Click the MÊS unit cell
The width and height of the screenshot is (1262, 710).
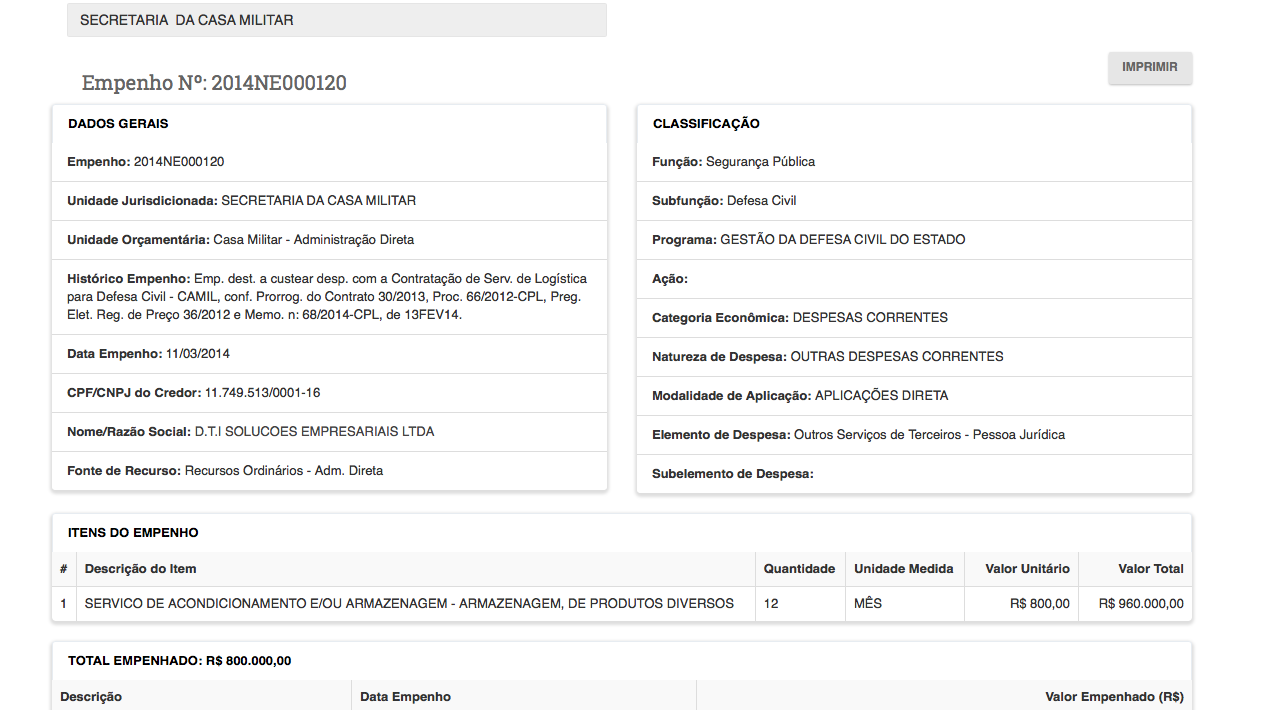pyautogui.click(x=904, y=604)
